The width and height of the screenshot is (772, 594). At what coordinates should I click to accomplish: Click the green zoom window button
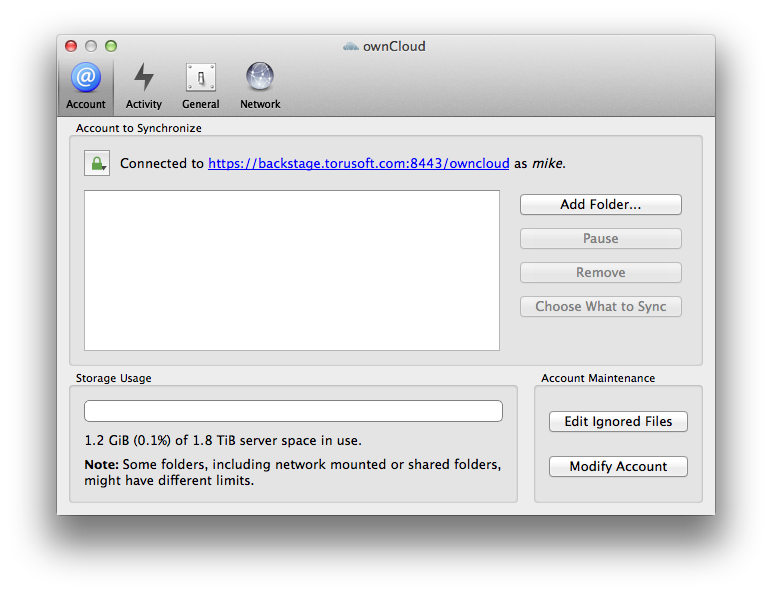point(111,46)
